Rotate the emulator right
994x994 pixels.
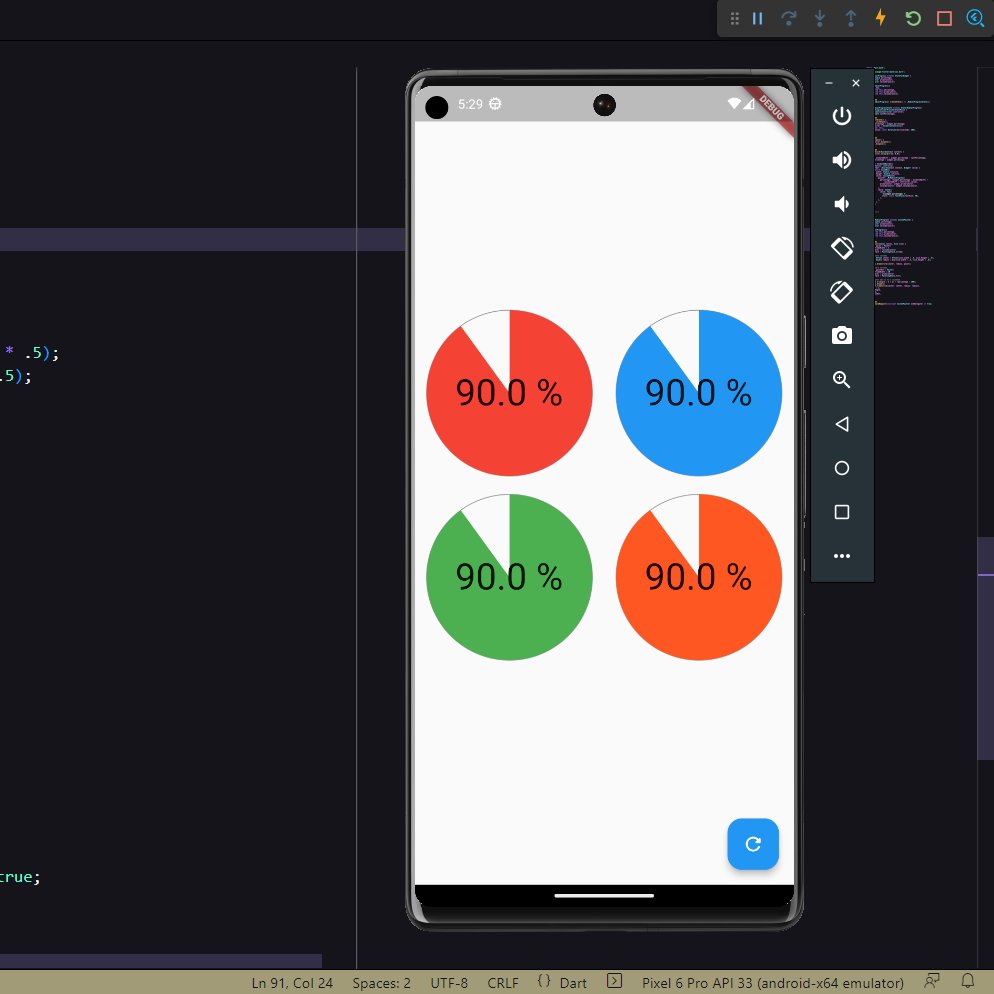[x=842, y=292]
